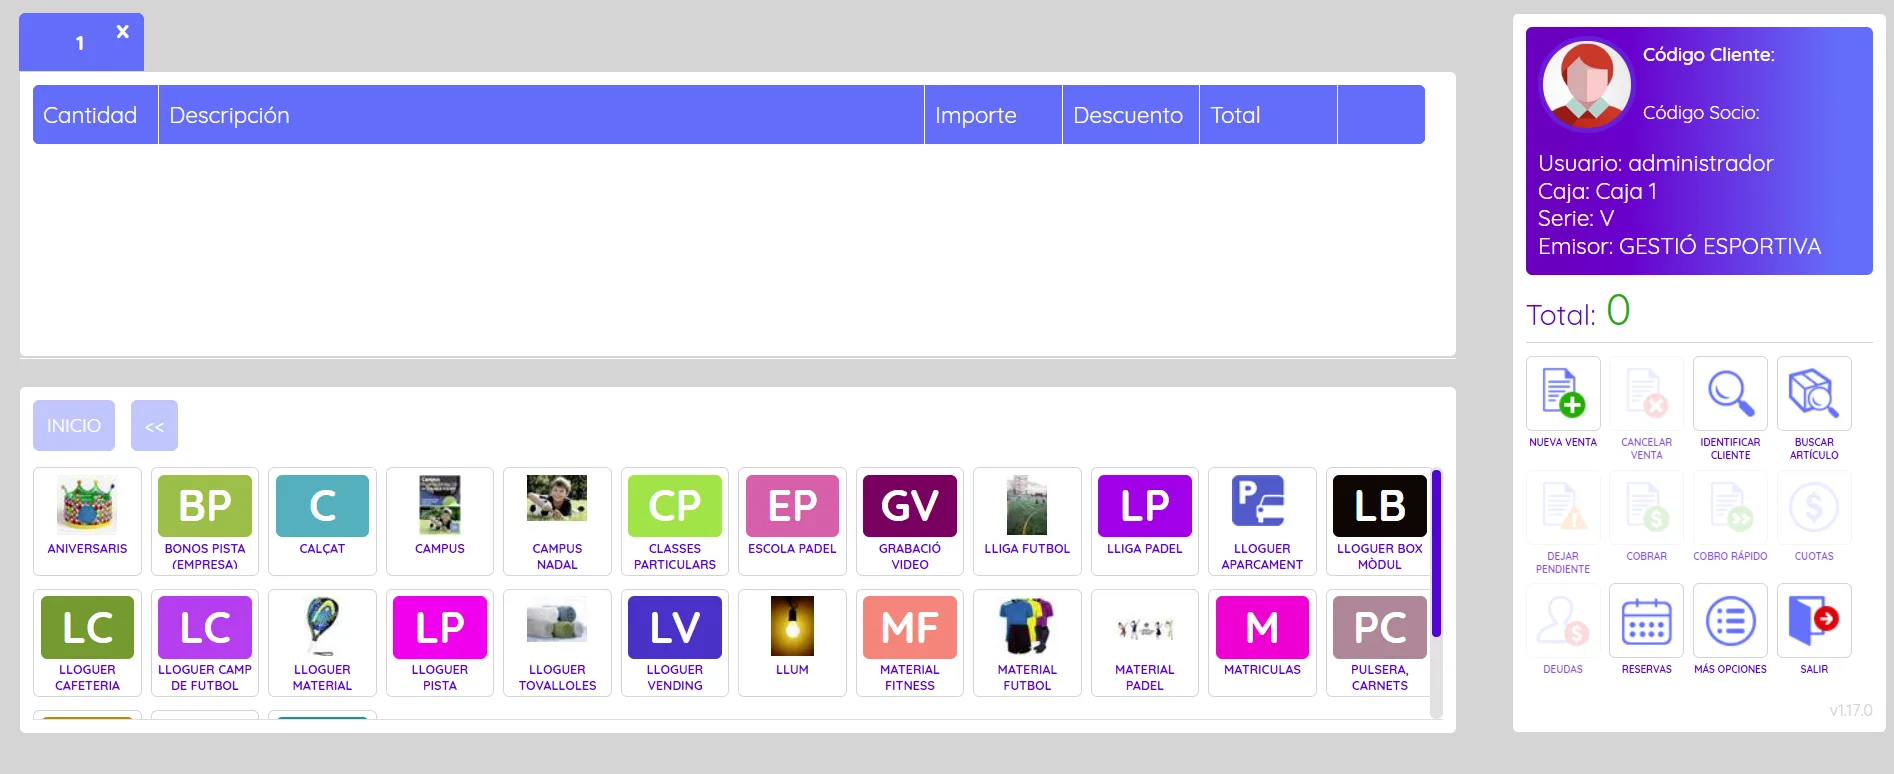Click the customer avatar picture
The height and width of the screenshot is (774, 1894).
1586,85
